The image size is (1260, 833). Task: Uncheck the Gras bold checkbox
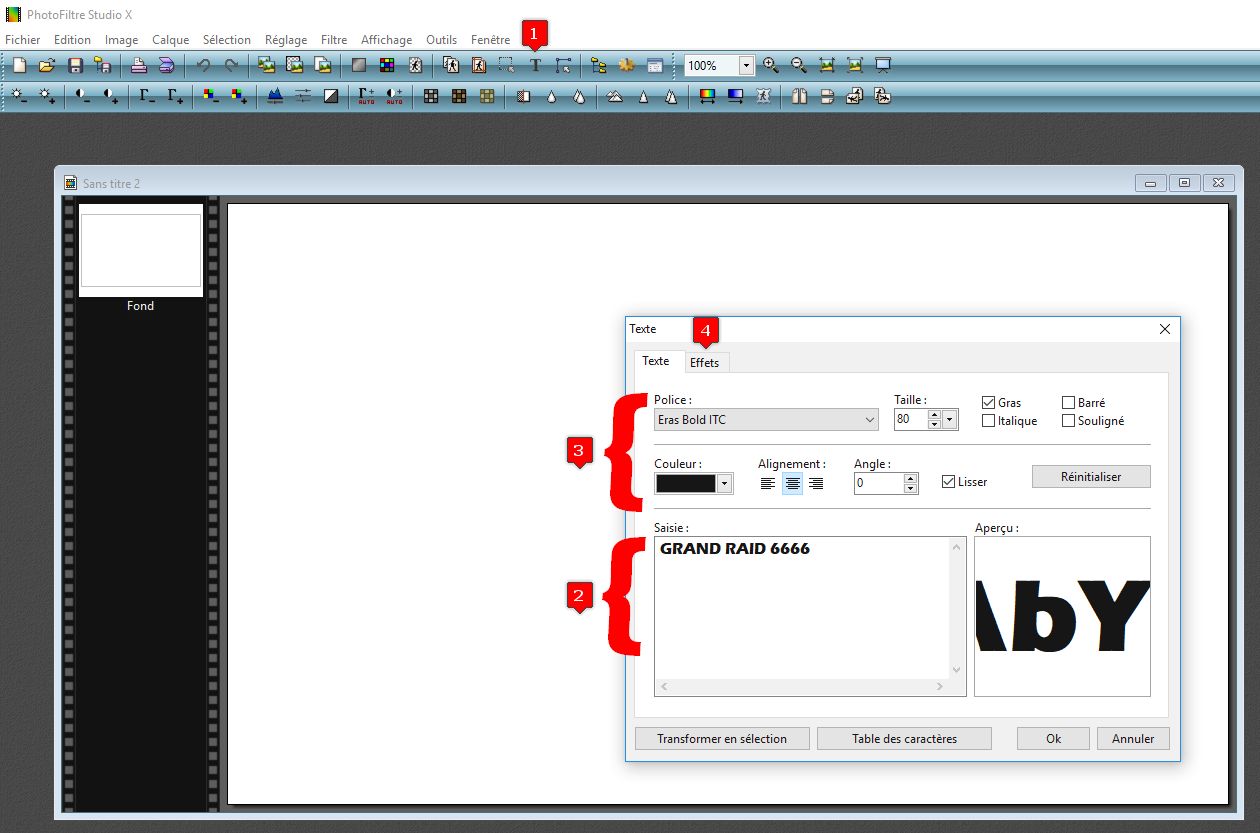pos(989,402)
